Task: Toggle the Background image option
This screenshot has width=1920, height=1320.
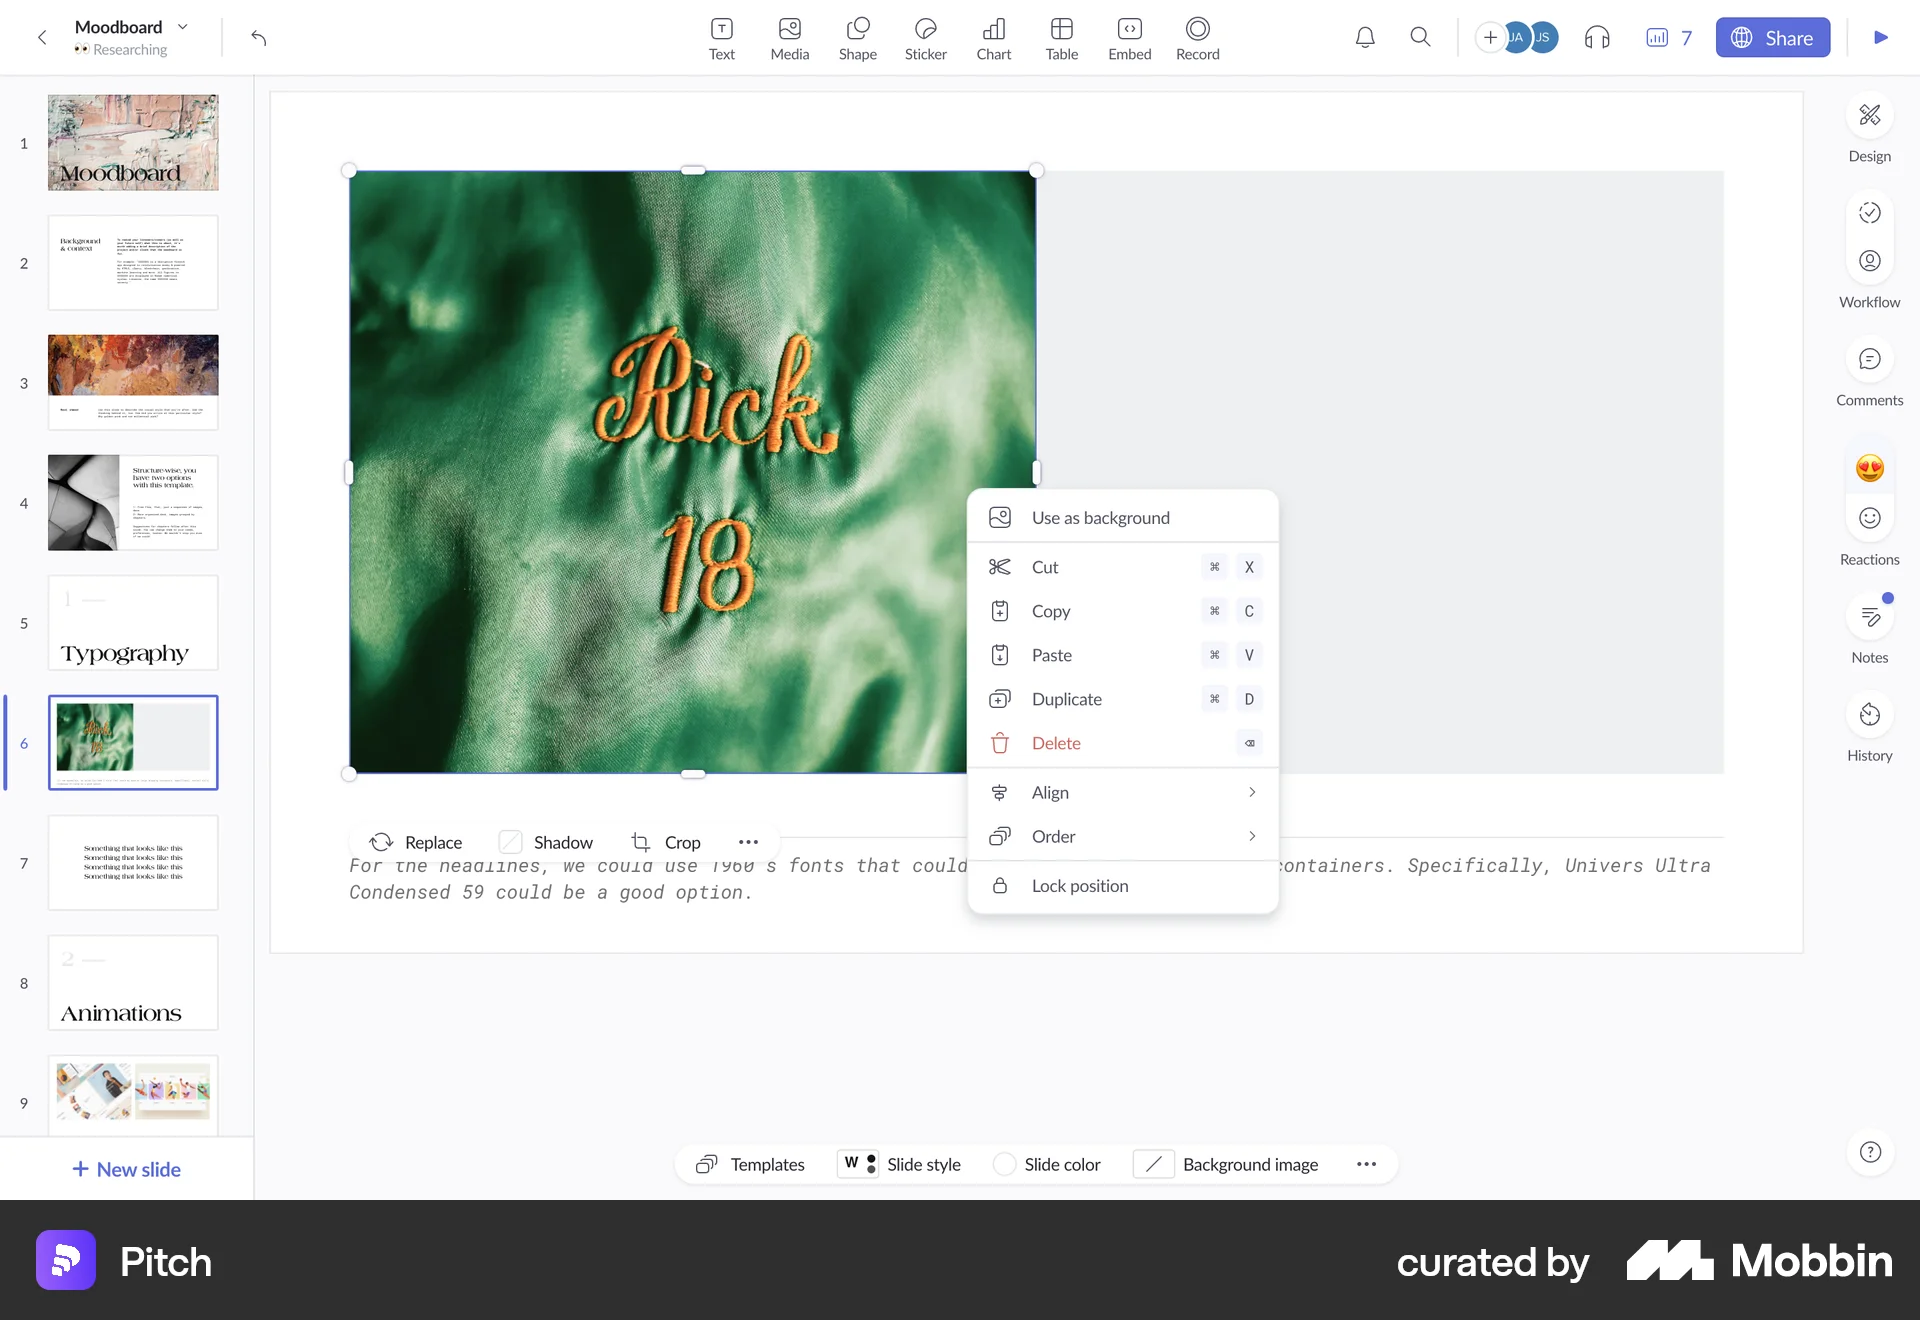Action: point(1228,1164)
